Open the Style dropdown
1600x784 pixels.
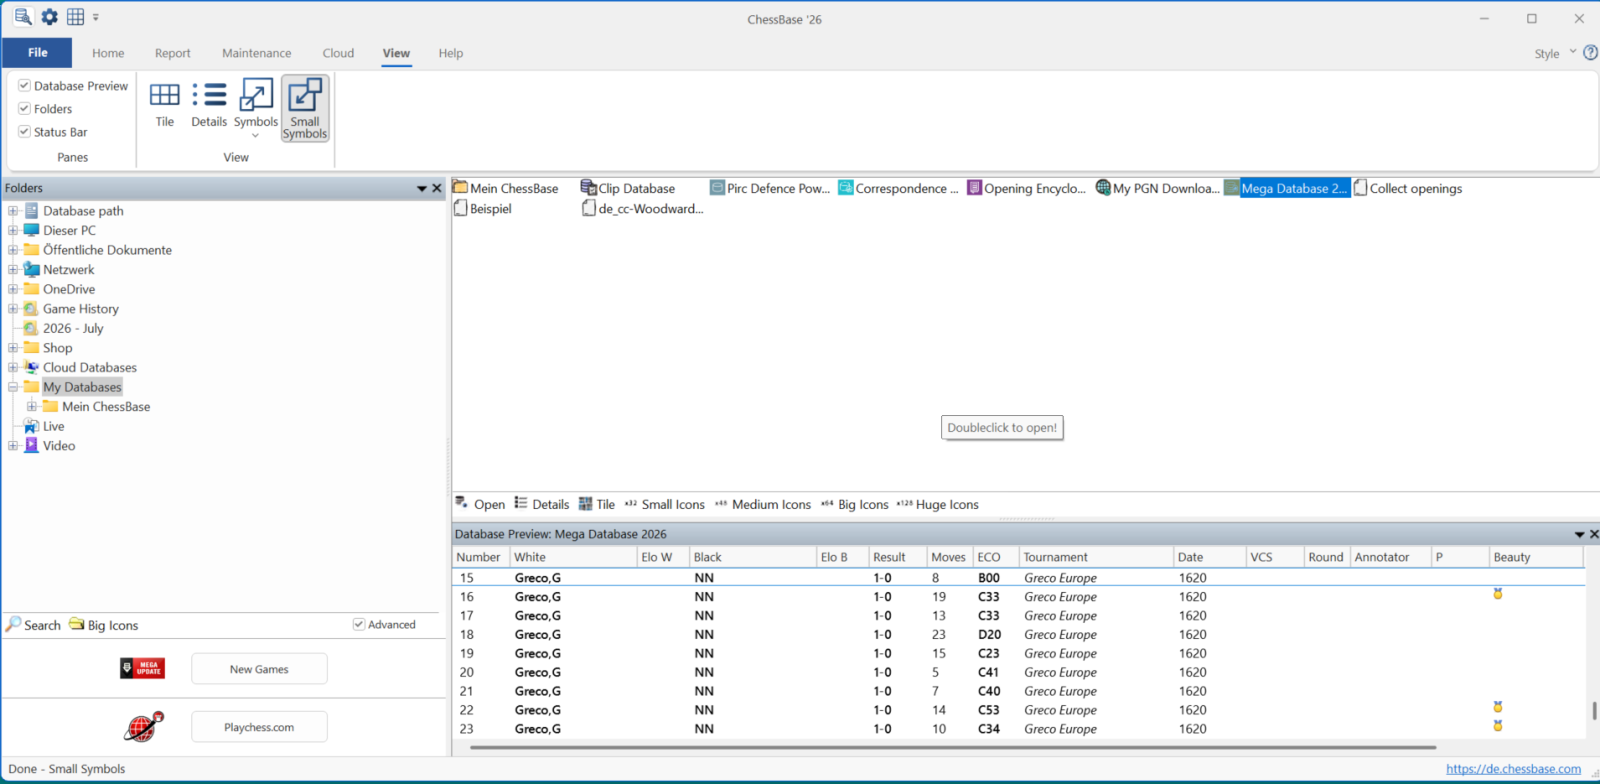(1555, 53)
